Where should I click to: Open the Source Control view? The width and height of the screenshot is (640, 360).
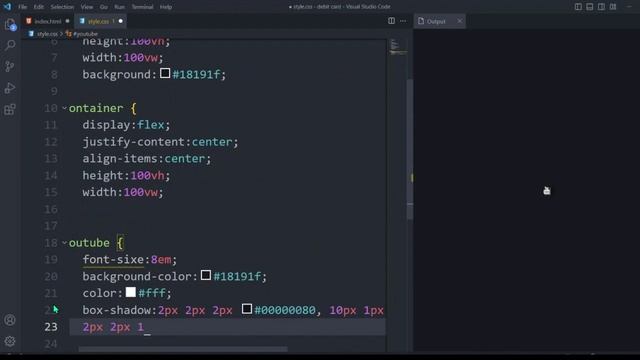pos(10,66)
